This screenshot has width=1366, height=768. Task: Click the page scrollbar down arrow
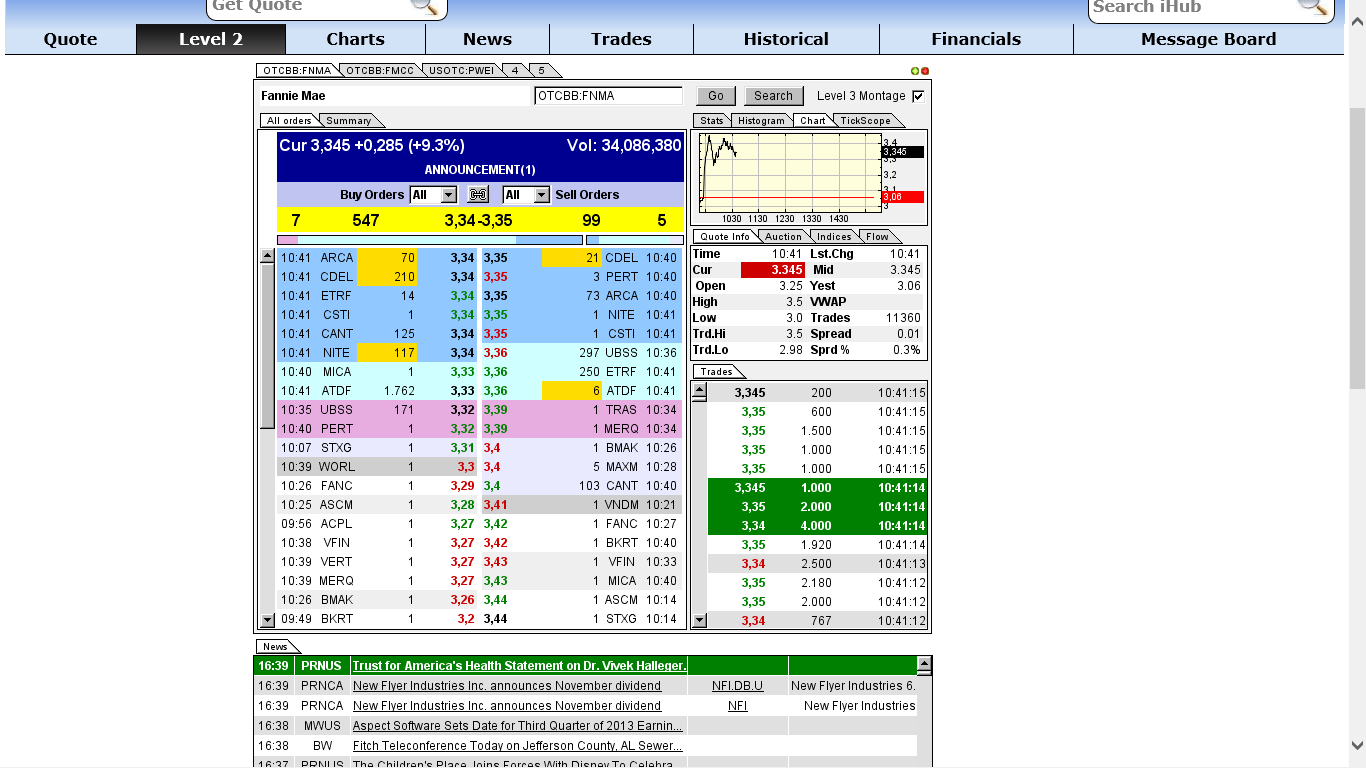click(1357, 745)
